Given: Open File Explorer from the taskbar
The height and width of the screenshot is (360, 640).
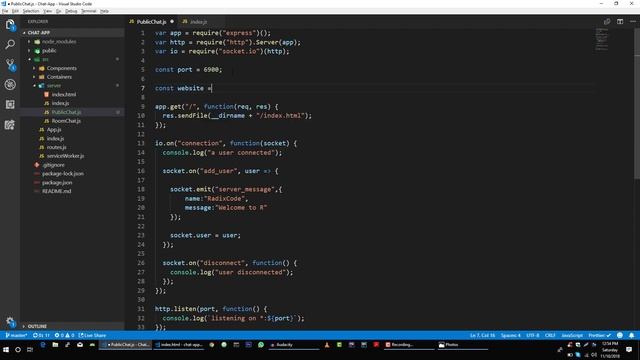Looking at the screenshot, I should tap(55, 345).
